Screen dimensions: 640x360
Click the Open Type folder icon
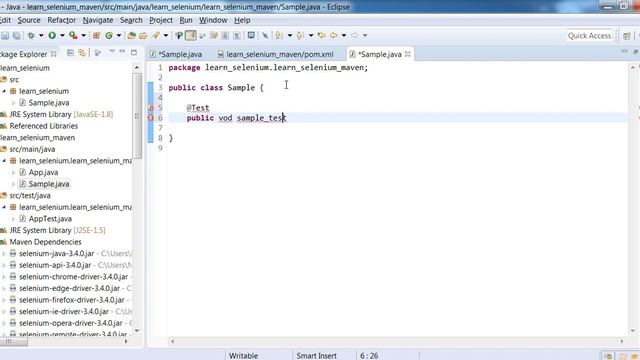pyautogui.click(x=131, y=36)
